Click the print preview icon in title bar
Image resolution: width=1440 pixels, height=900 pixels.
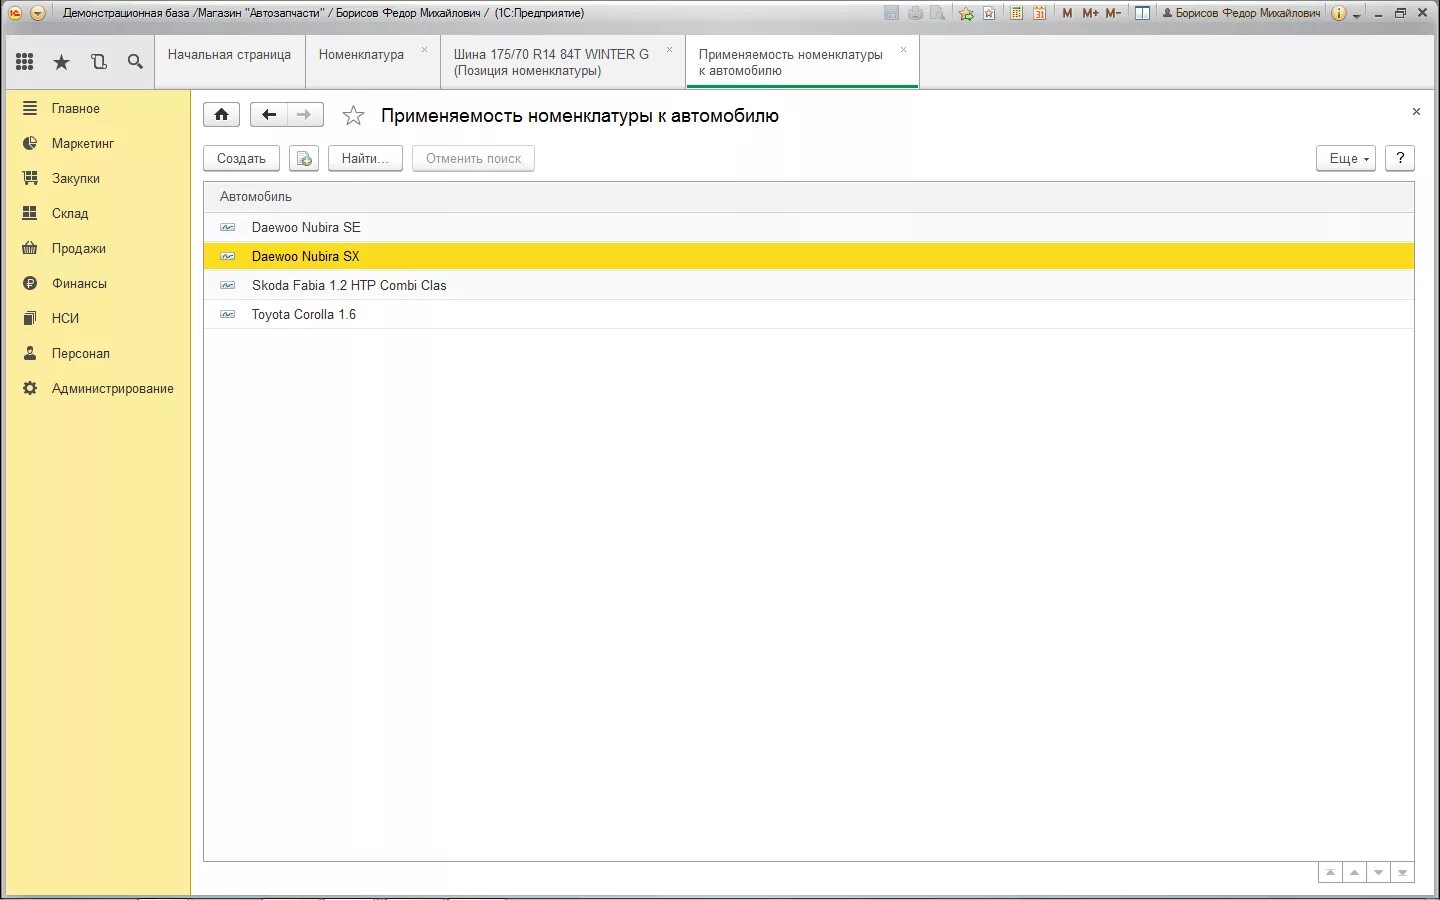tap(937, 13)
